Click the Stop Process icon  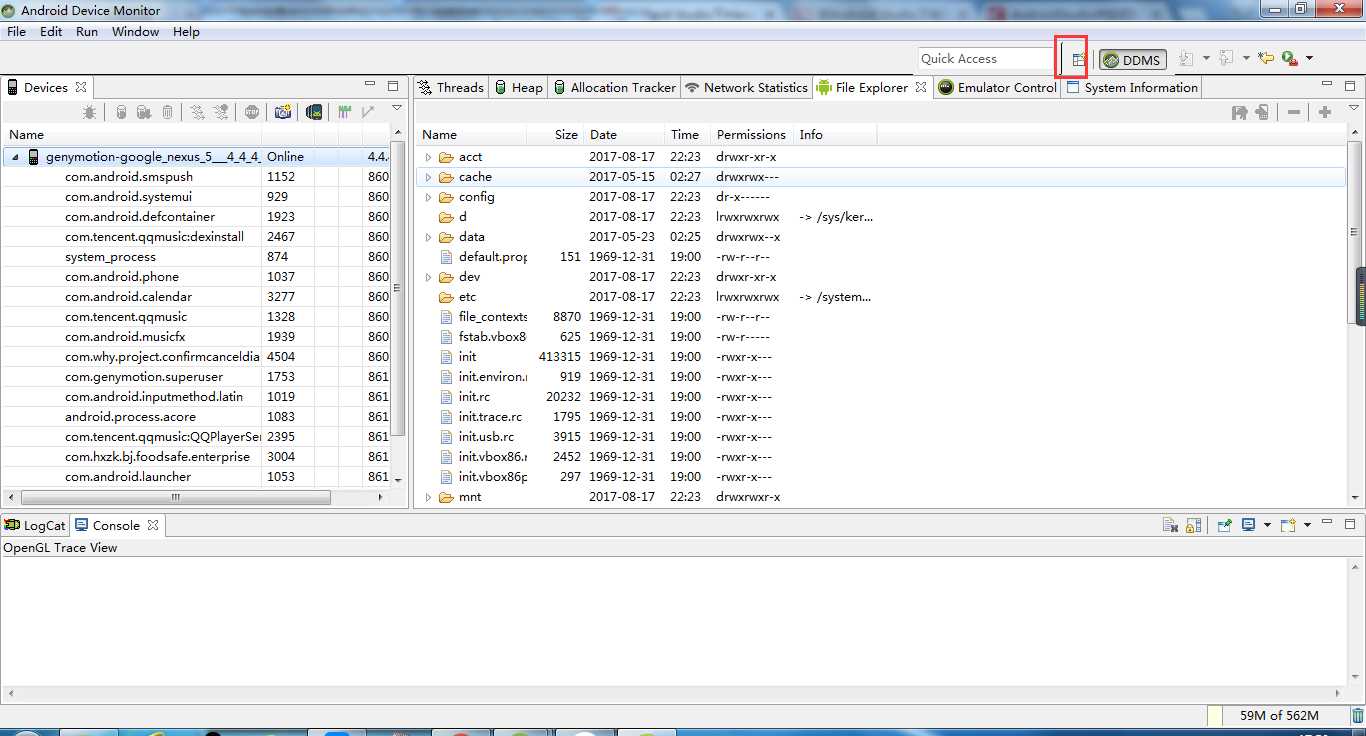click(251, 112)
